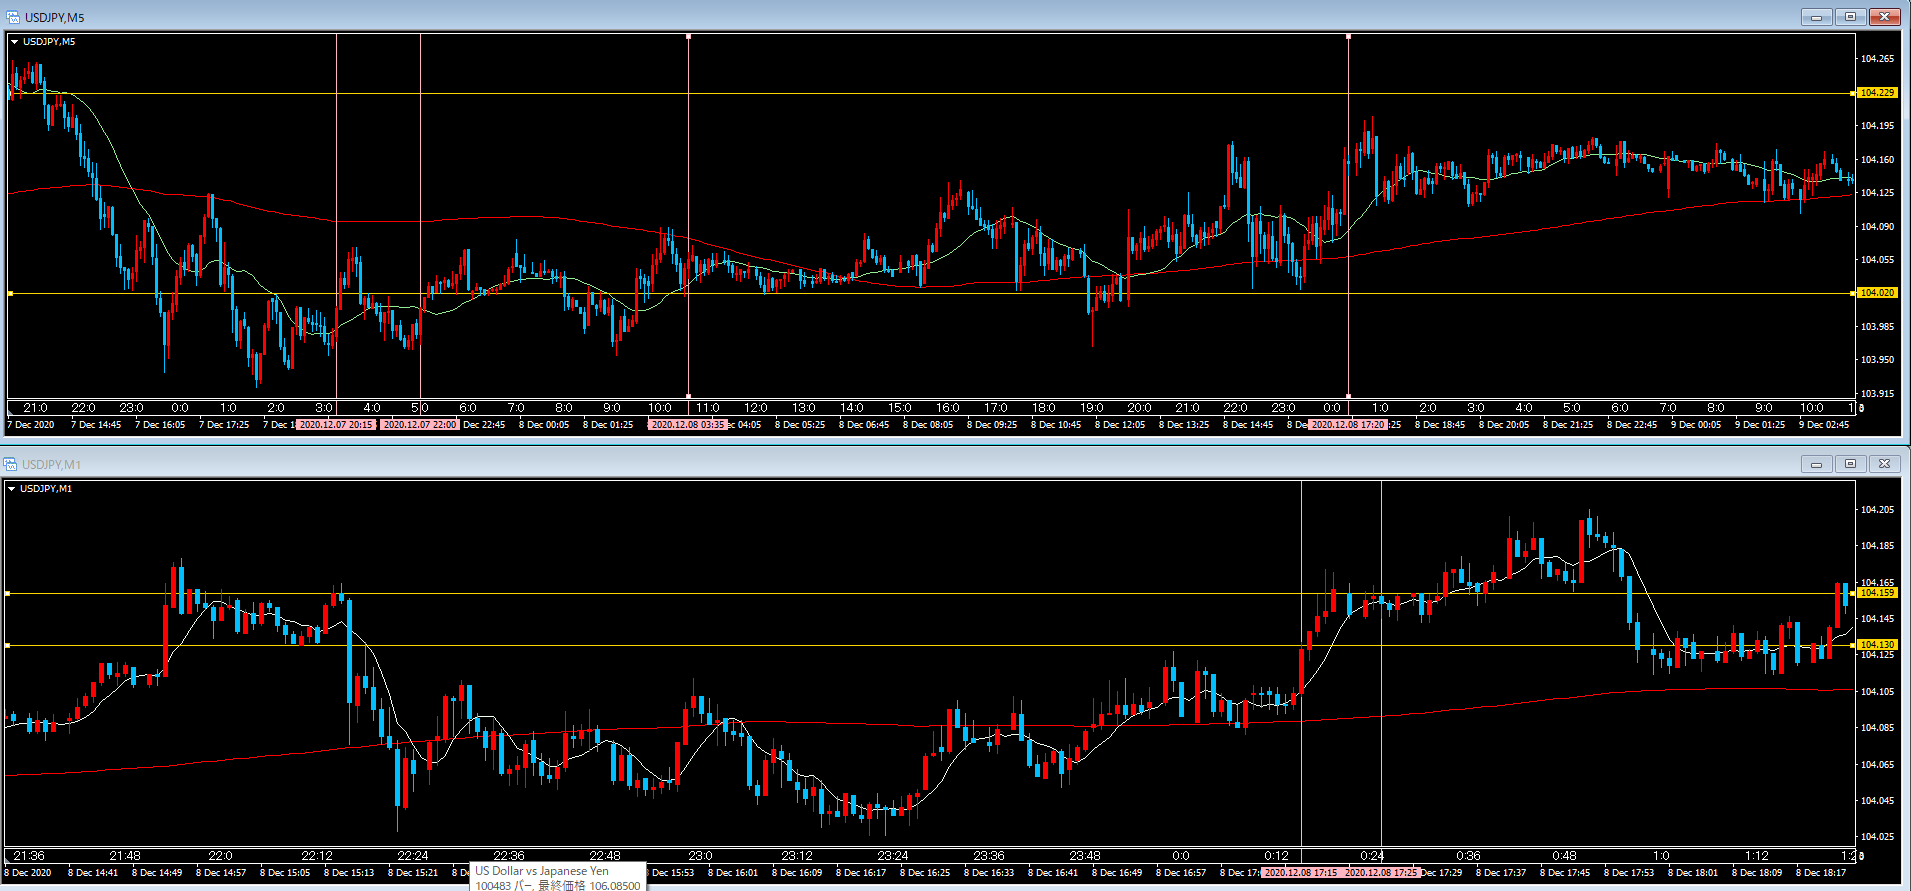Viewport: 1911px width, 891px height.
Task: Expand the USDJPY,M1 chart dropdown triangle
Action: [12, 489]
